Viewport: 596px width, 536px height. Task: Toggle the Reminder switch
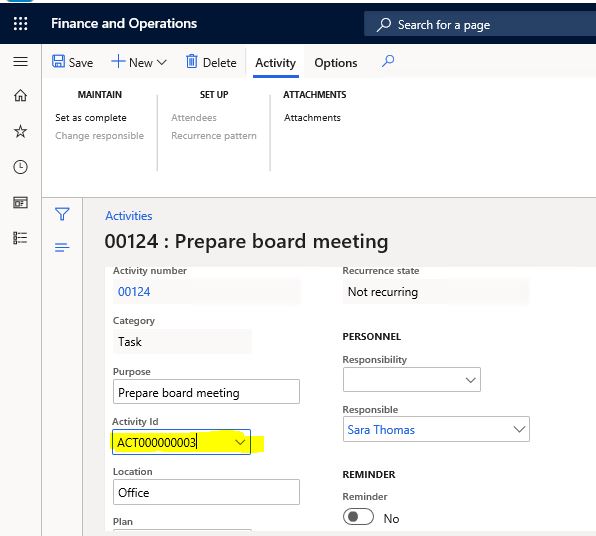(x=358, y=517)
